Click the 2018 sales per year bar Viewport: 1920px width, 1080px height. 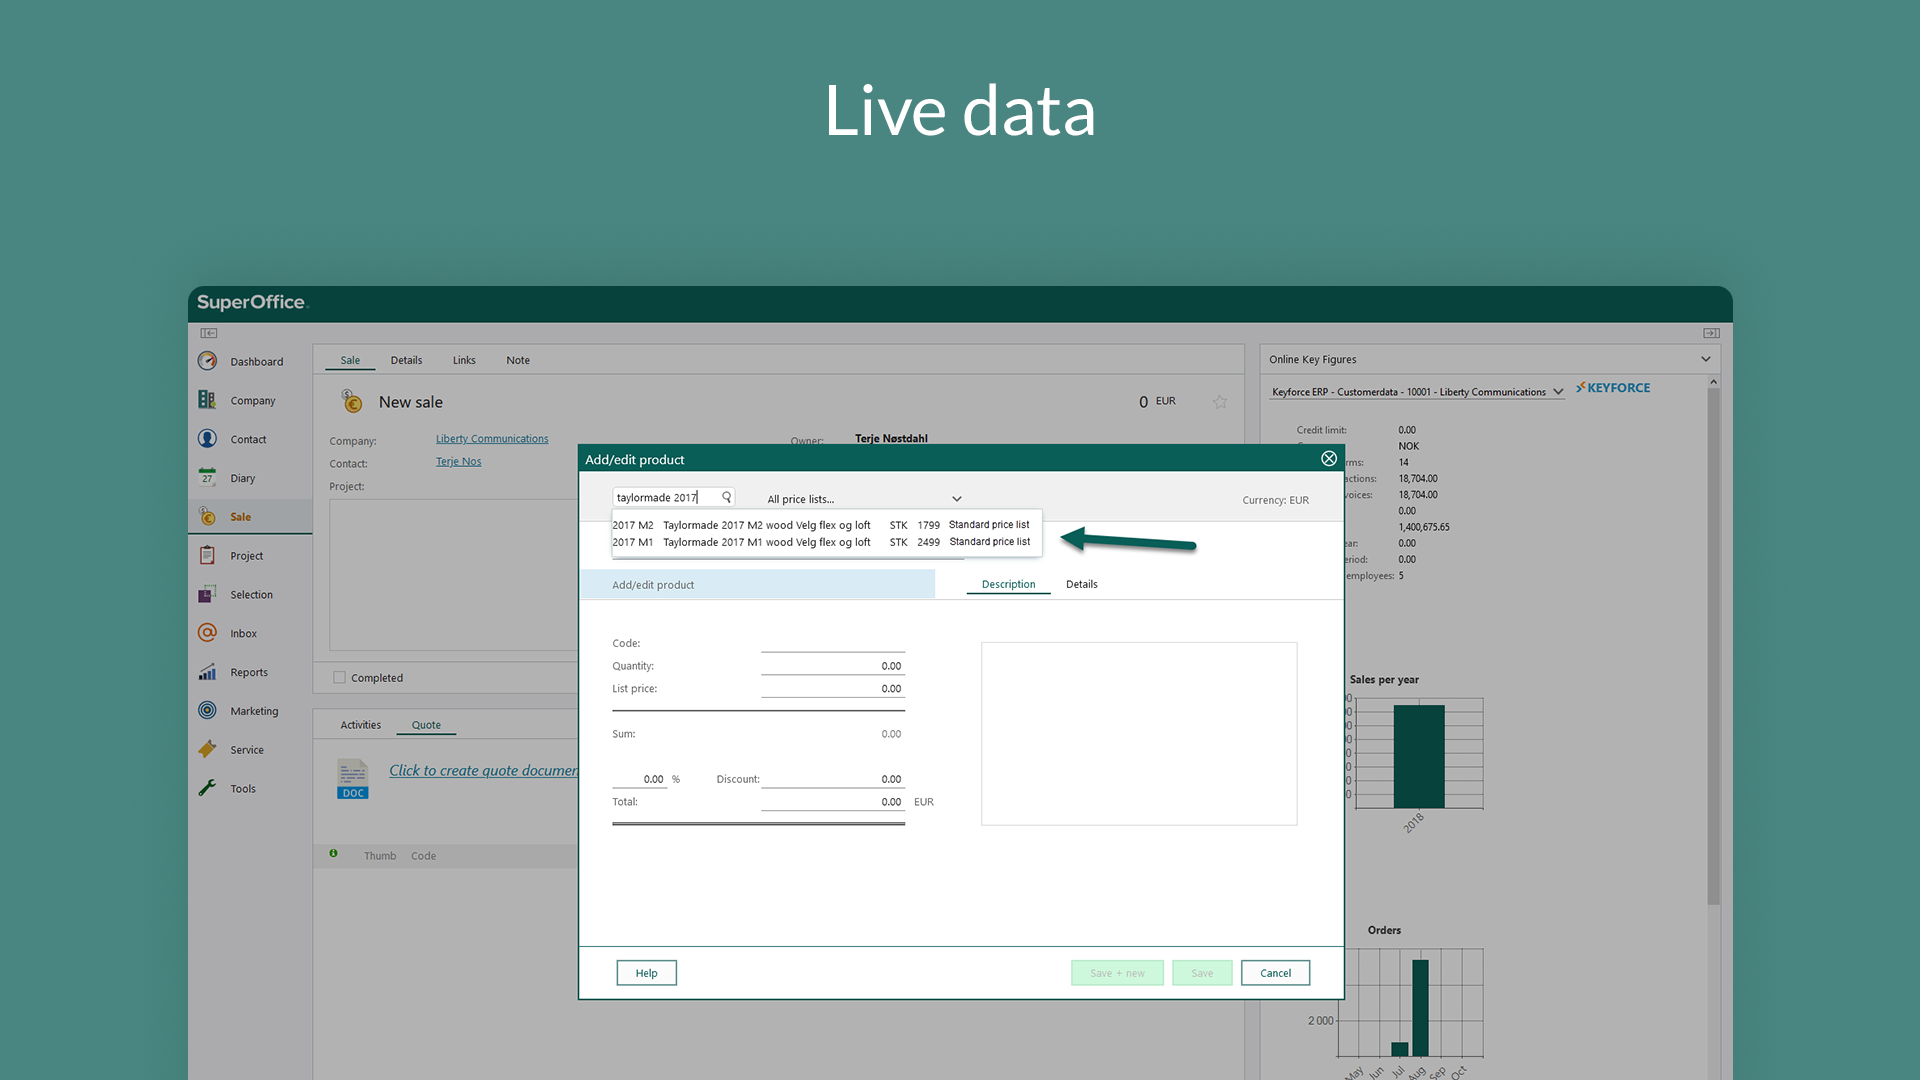coord(1418,756)
